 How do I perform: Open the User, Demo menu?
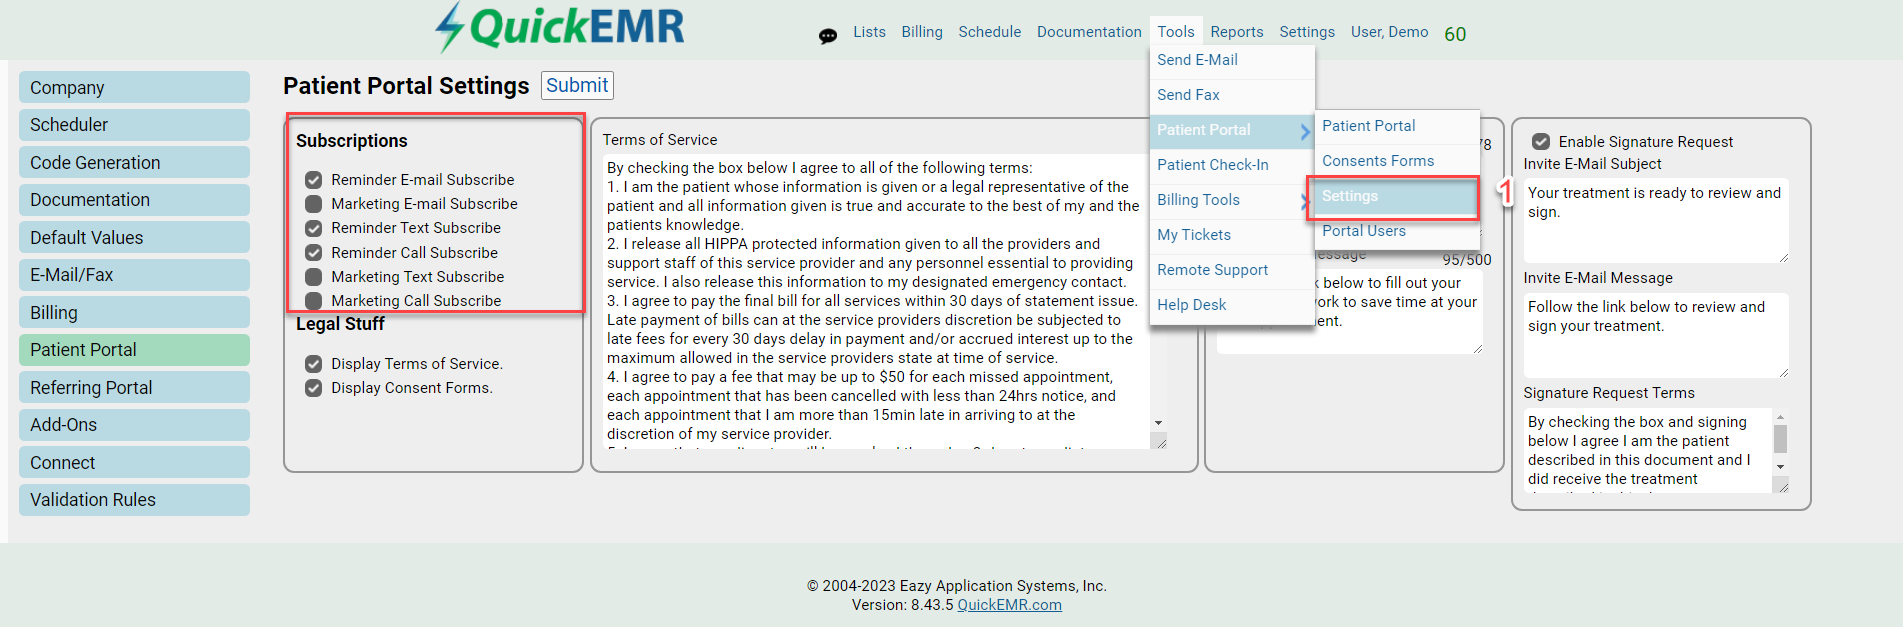1390,32
